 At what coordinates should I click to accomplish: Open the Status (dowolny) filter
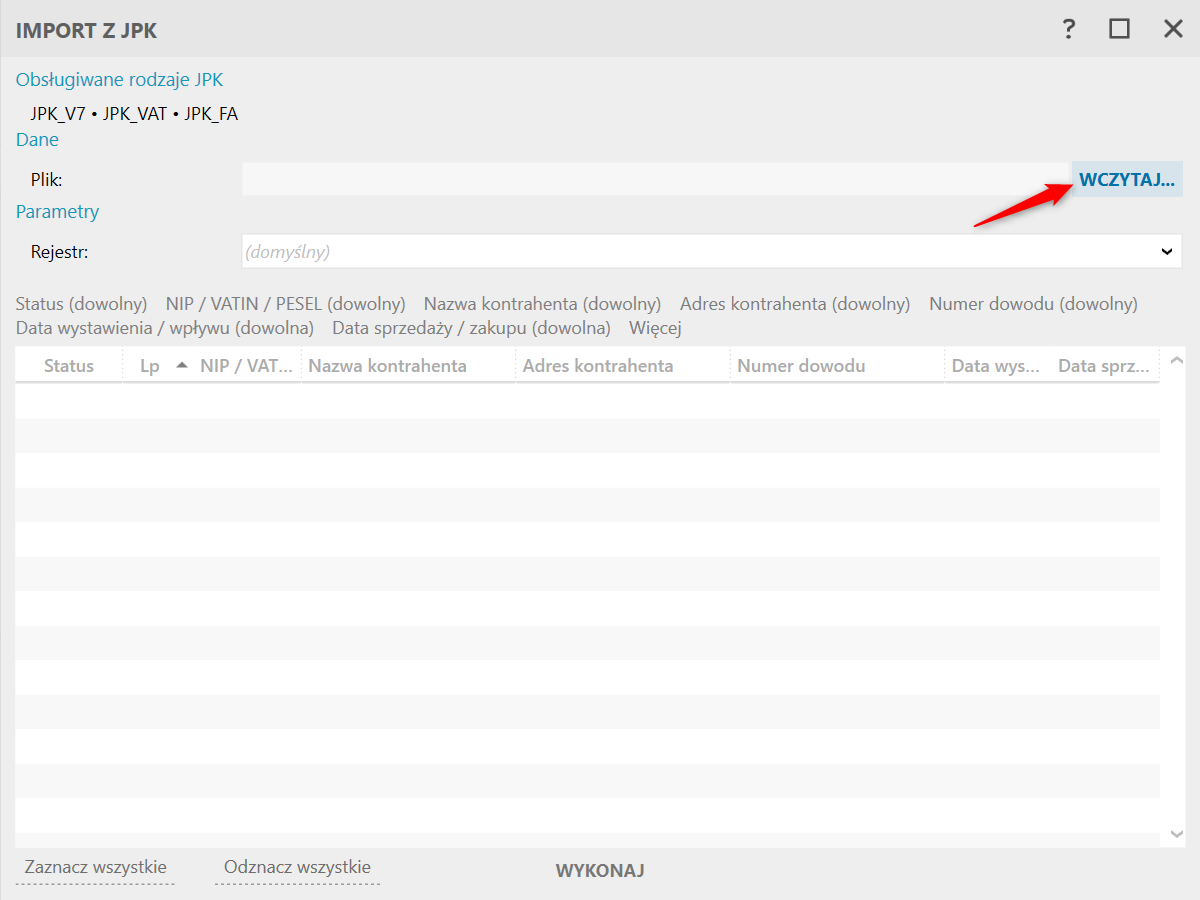tap(81, 303)
